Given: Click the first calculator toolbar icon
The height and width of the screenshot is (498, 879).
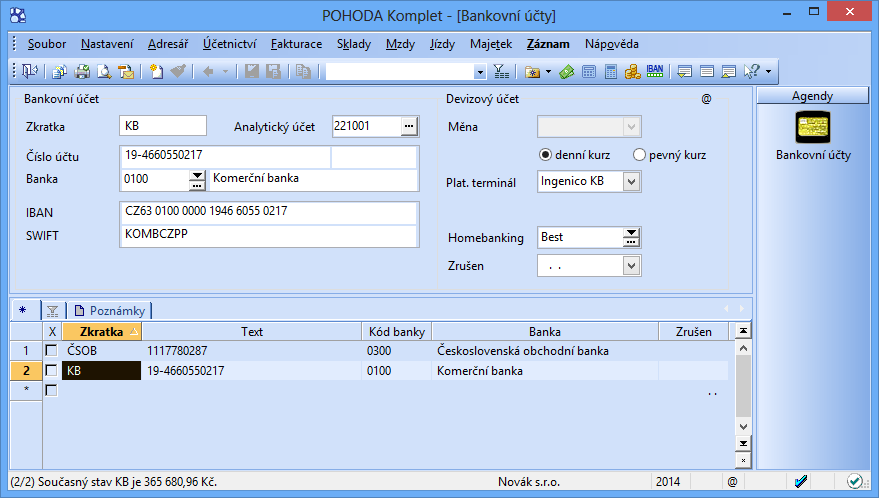Looking at the screenshot, I should click(x=589, y=72).
